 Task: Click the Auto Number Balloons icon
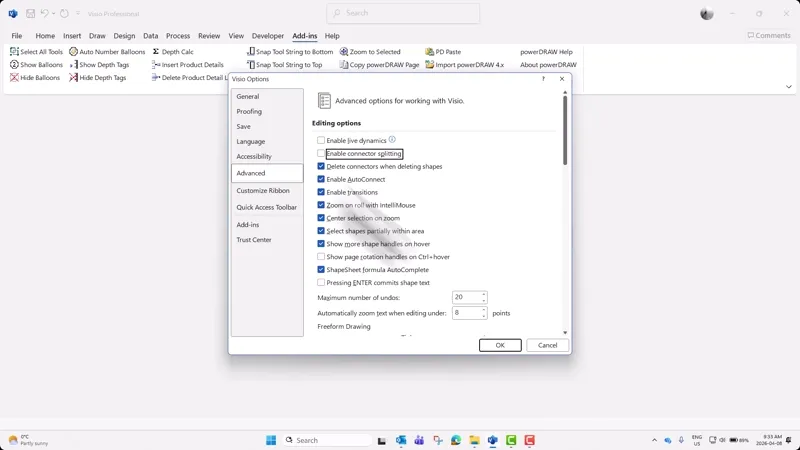(x=73, y=52)
